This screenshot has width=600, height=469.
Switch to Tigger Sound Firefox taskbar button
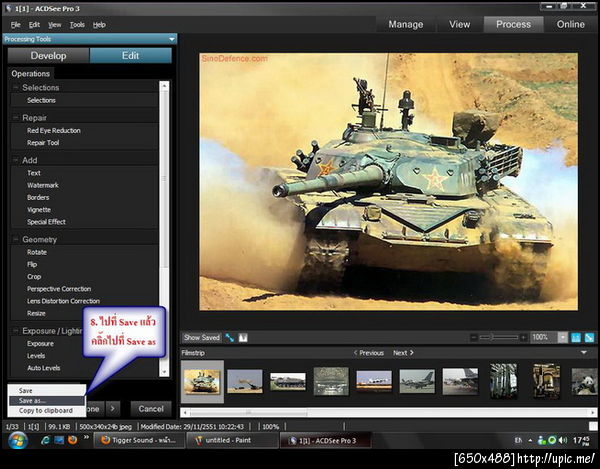pyautogui.click(x=139, y=440)
